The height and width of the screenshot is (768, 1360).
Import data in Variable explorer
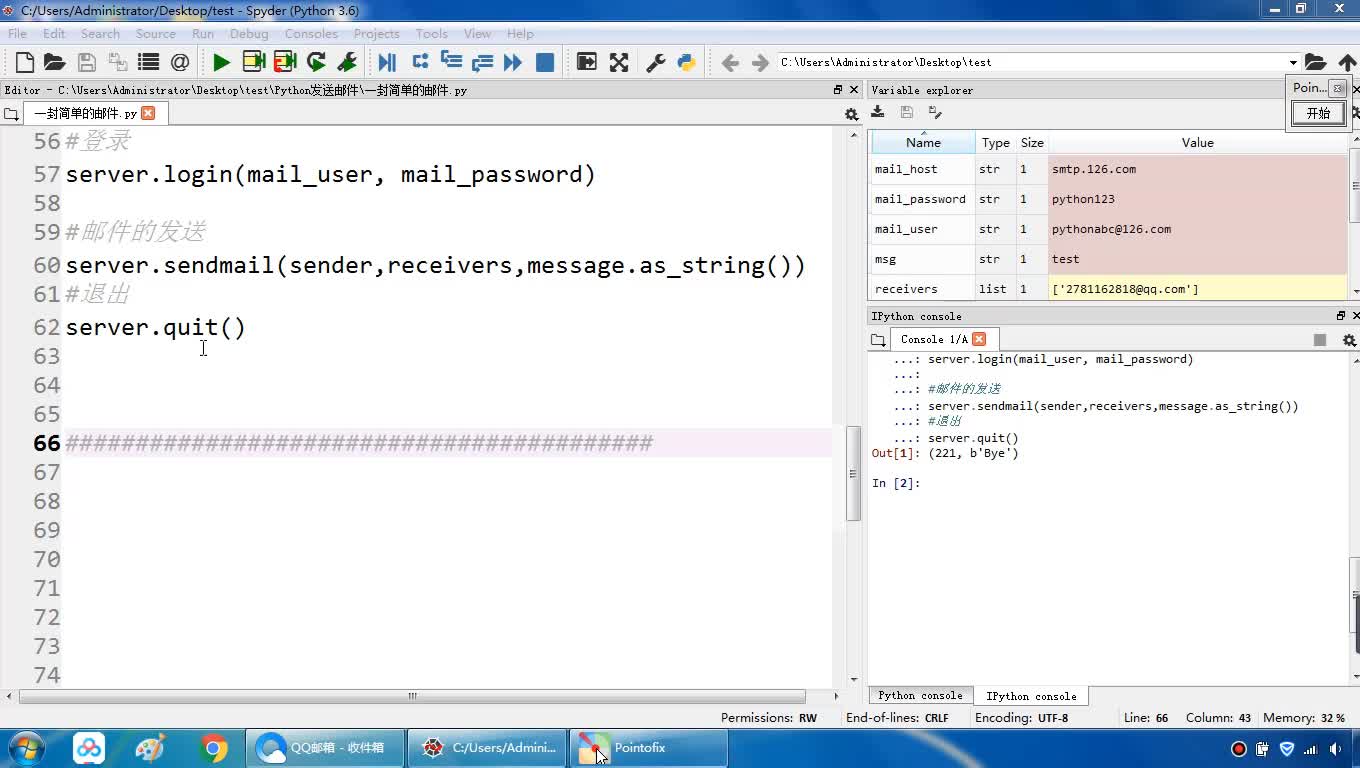(878, 113)
